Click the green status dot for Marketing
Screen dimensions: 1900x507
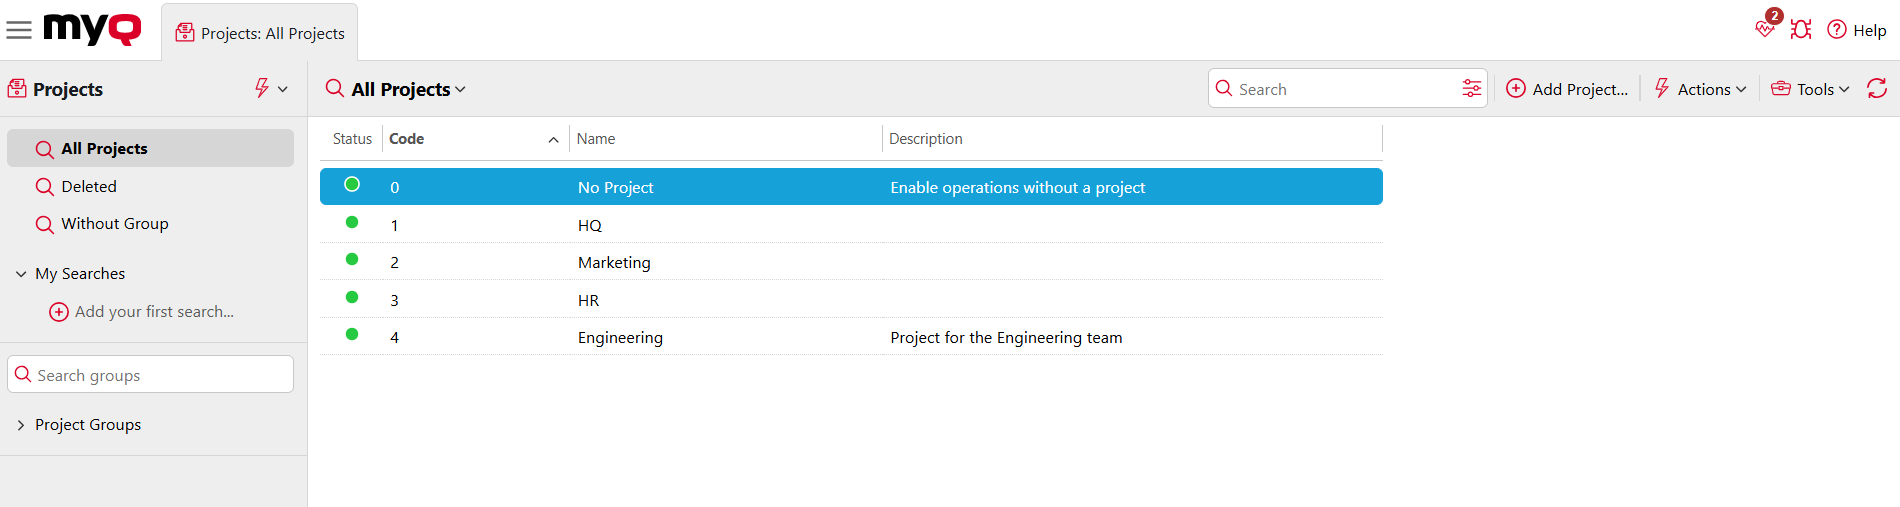pyautogui.click(x=352, y=260)
